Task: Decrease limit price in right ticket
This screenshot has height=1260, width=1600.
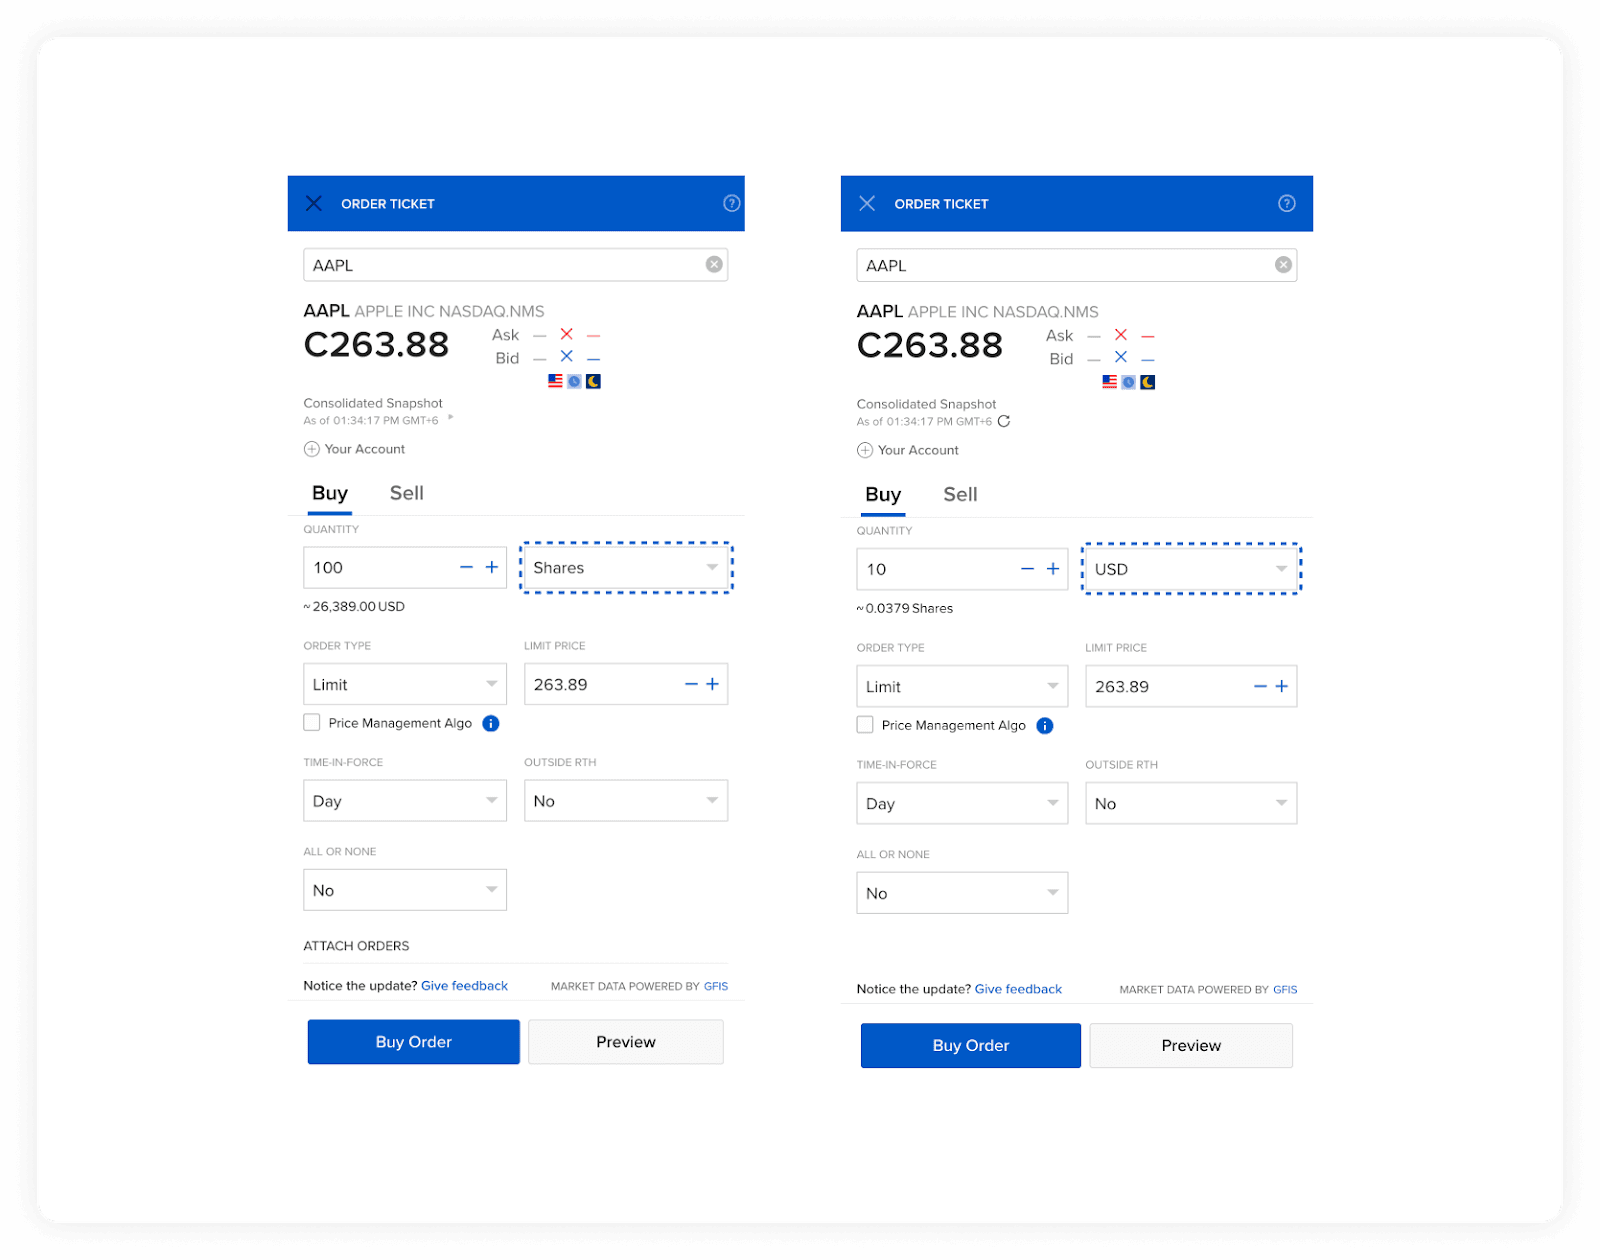Action: [x=1260, y=686]
